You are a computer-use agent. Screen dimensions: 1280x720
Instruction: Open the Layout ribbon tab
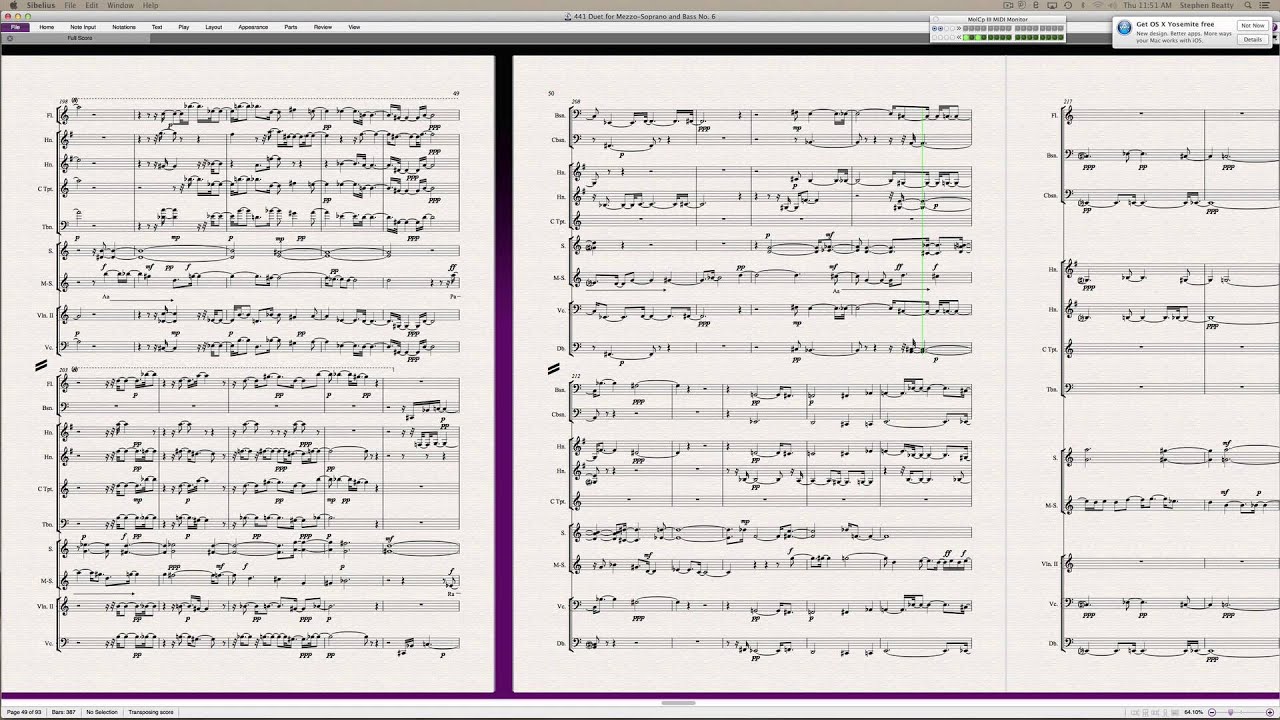point(213,27)
